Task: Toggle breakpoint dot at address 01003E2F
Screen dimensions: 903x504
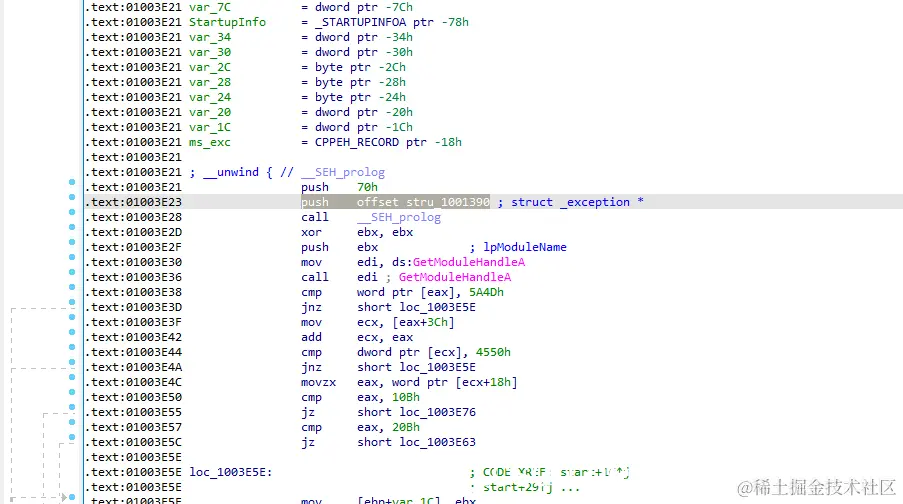Action: [72, 242]
